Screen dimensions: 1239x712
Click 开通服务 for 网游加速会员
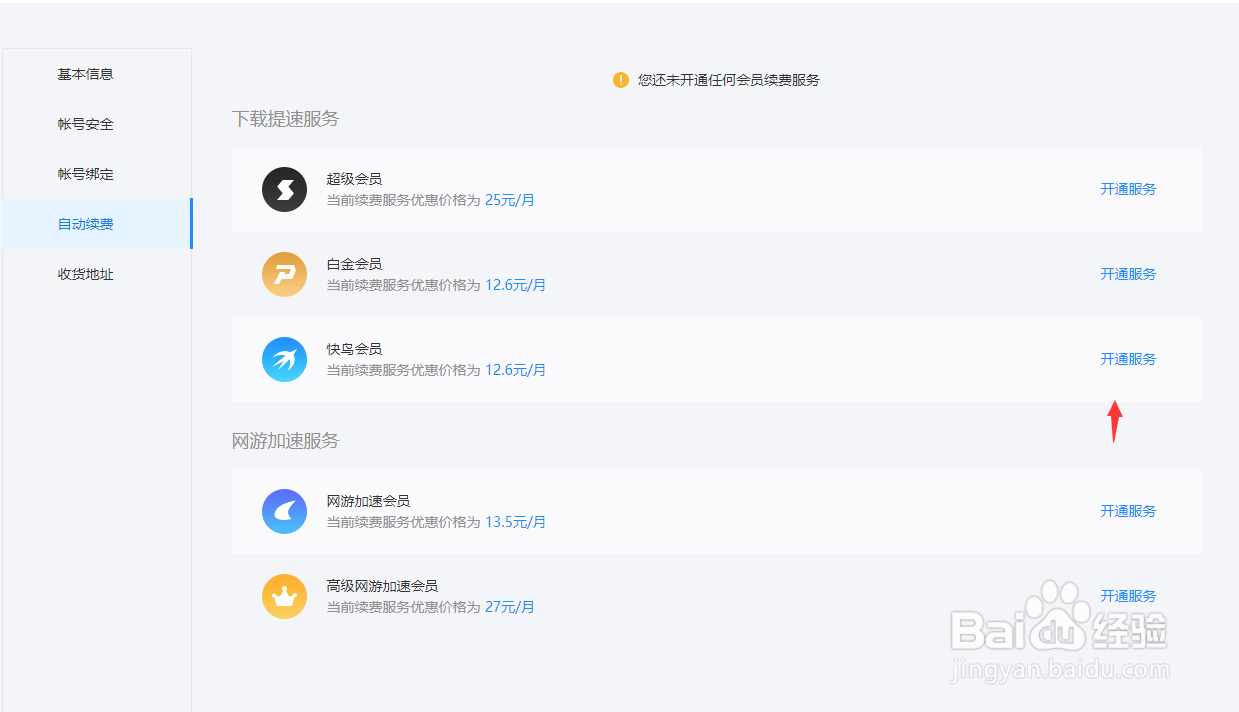(x=1128, y=511)
